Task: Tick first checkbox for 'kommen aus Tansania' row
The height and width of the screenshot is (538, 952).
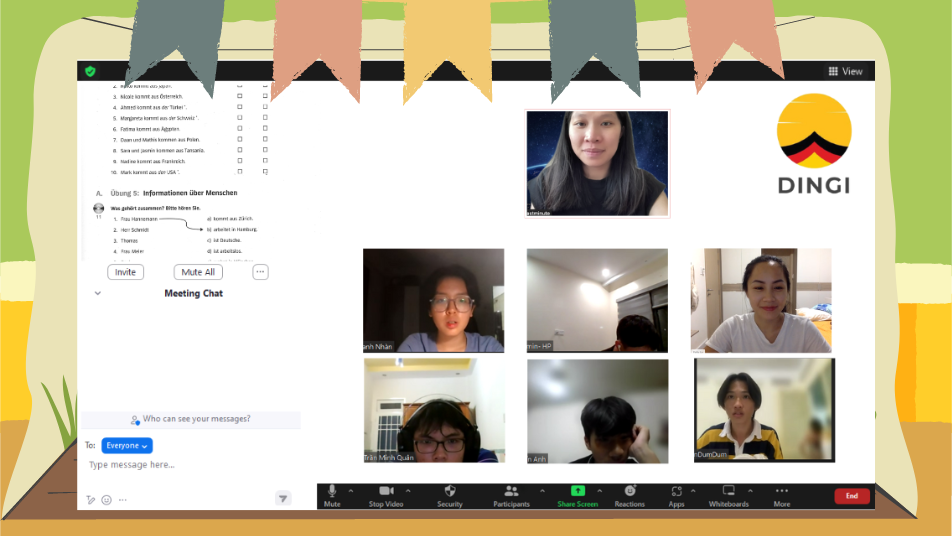Action: [x=240, y=150]
